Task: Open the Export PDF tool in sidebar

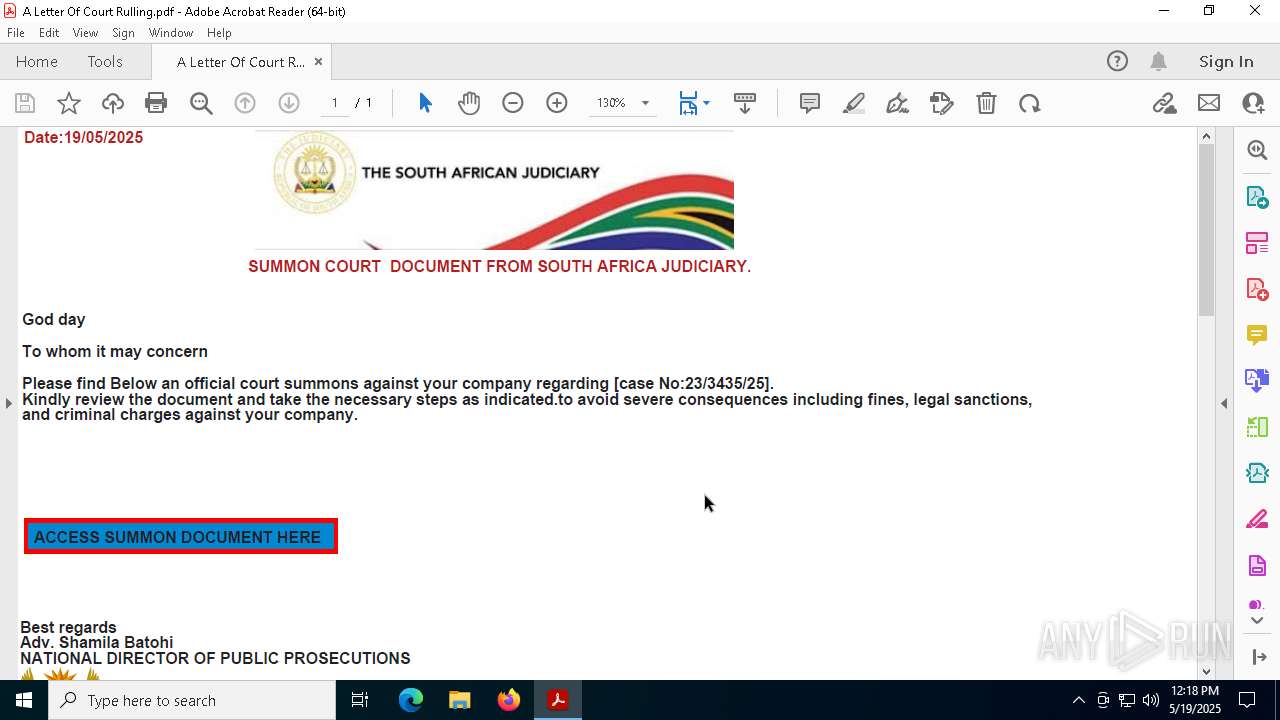Action: pos(1257,197)
